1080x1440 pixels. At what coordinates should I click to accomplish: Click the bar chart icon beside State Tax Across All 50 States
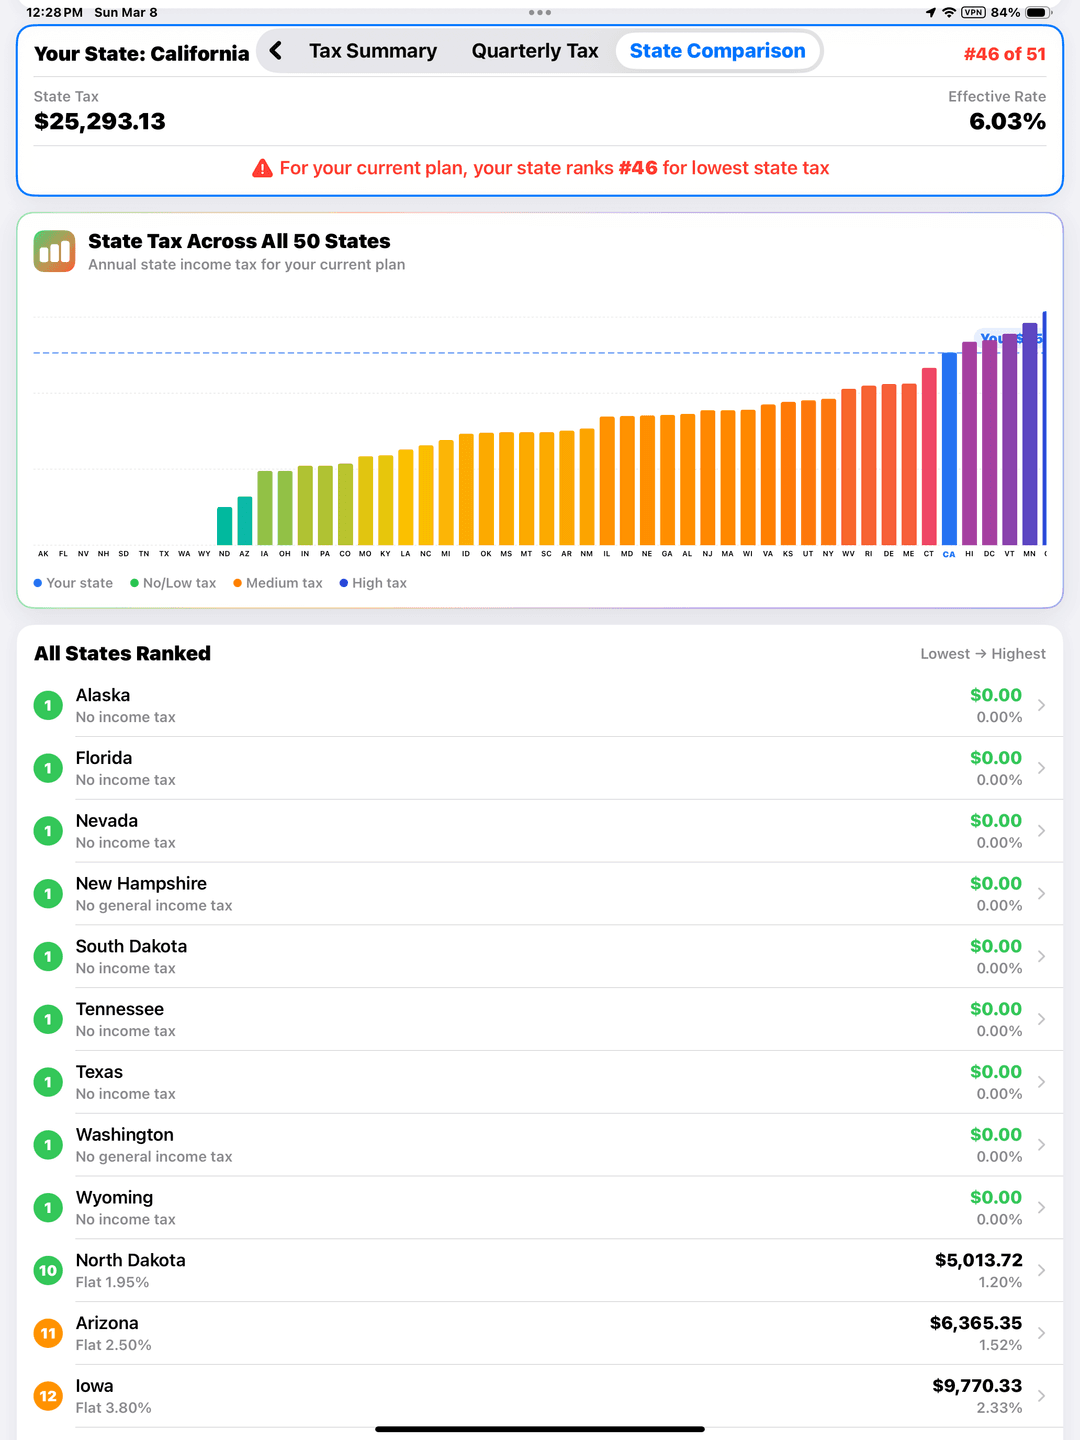coord(55,252)
